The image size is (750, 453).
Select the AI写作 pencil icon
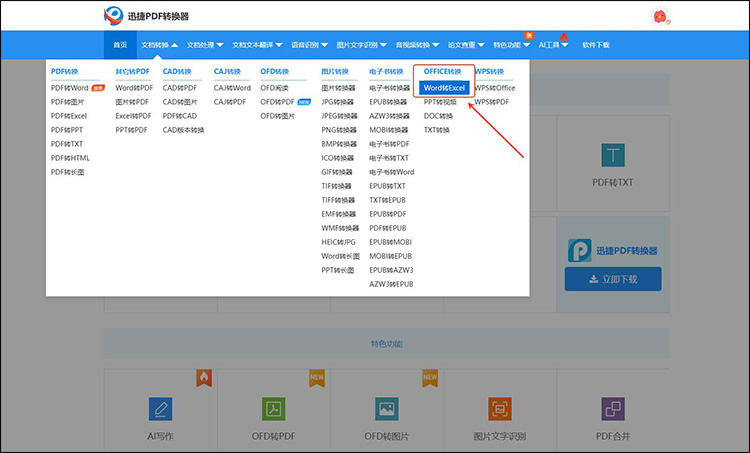159,408
